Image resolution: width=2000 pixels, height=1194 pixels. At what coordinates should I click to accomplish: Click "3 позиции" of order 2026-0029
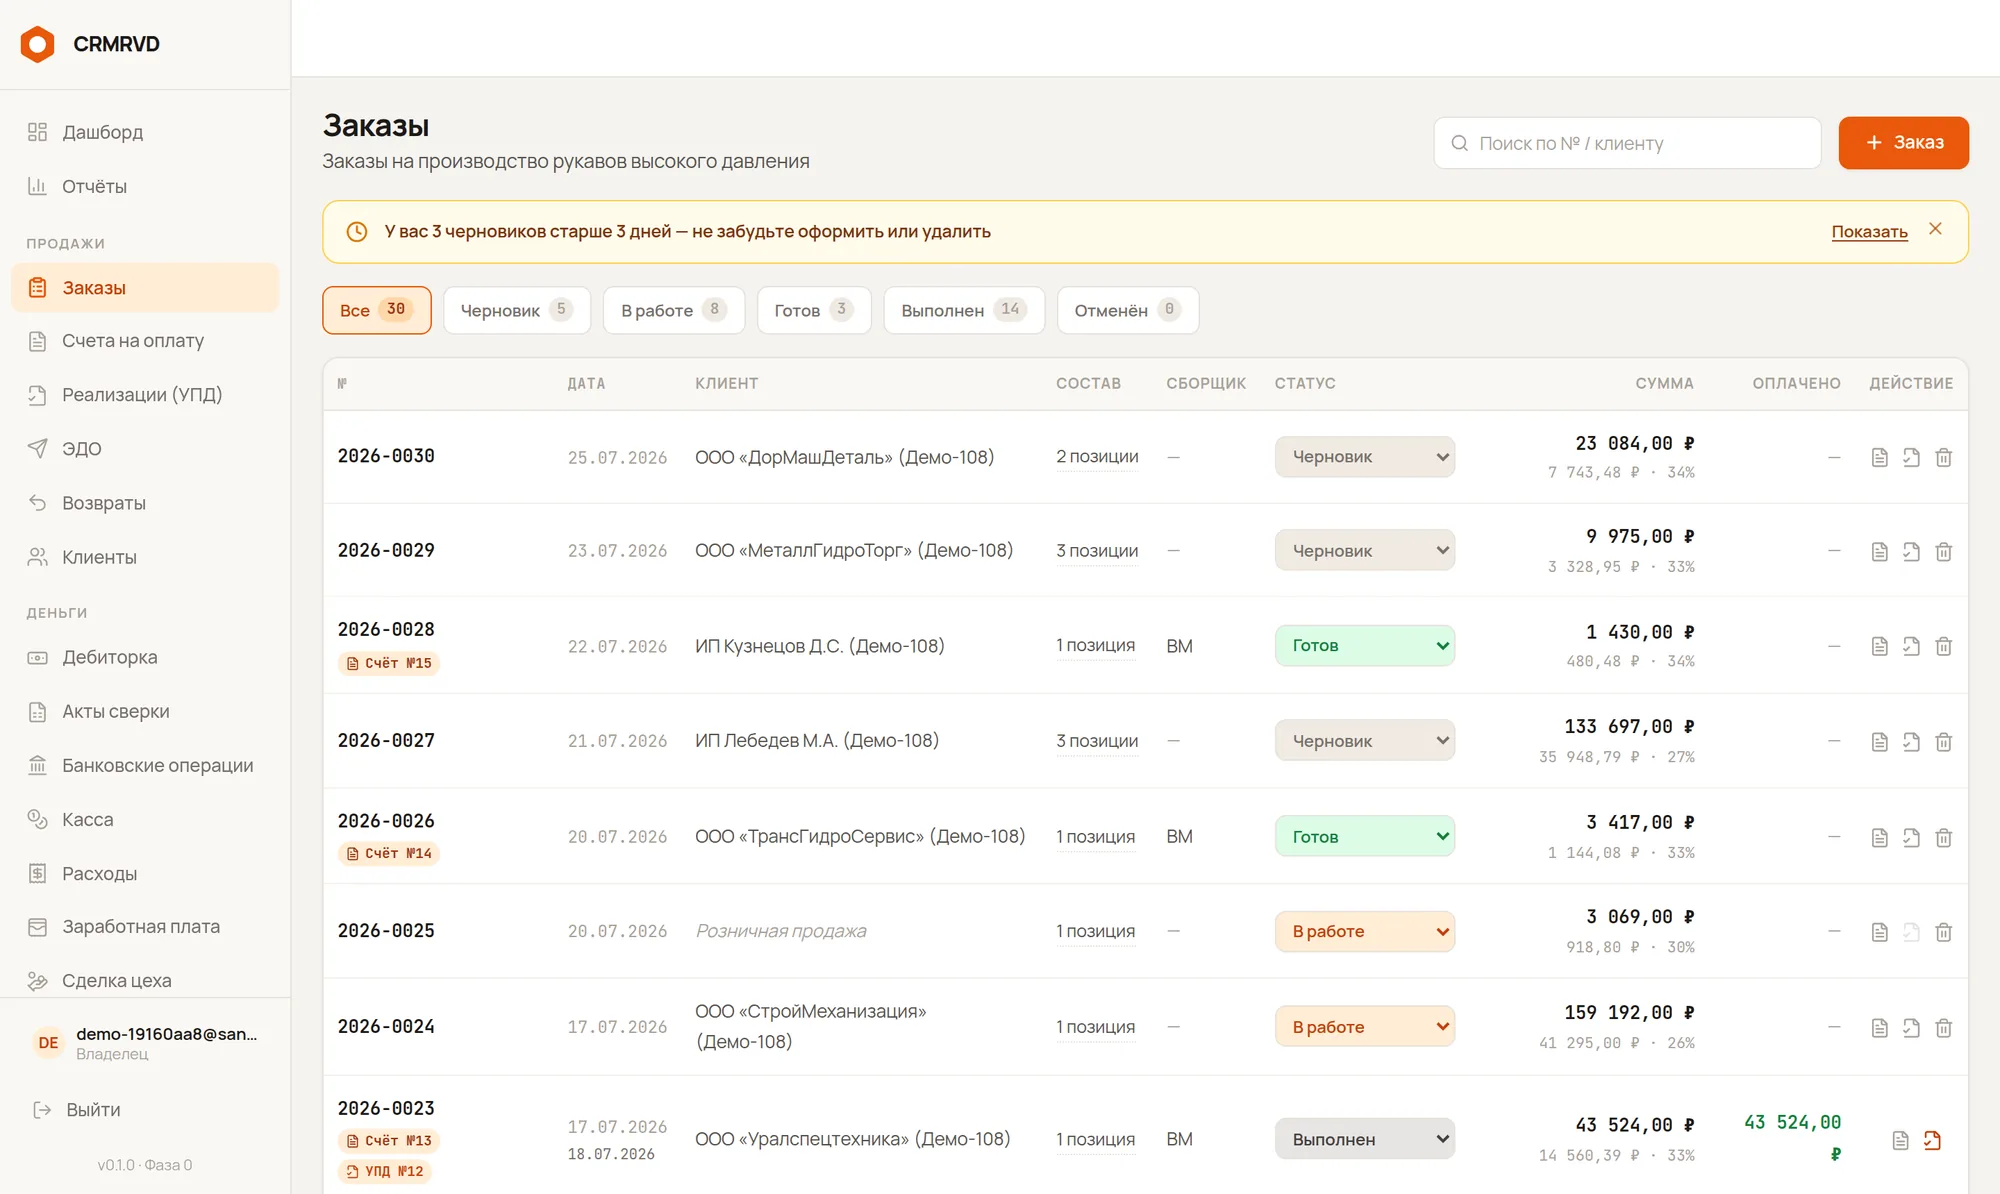pyautogui.click(x=1097, y=551)
